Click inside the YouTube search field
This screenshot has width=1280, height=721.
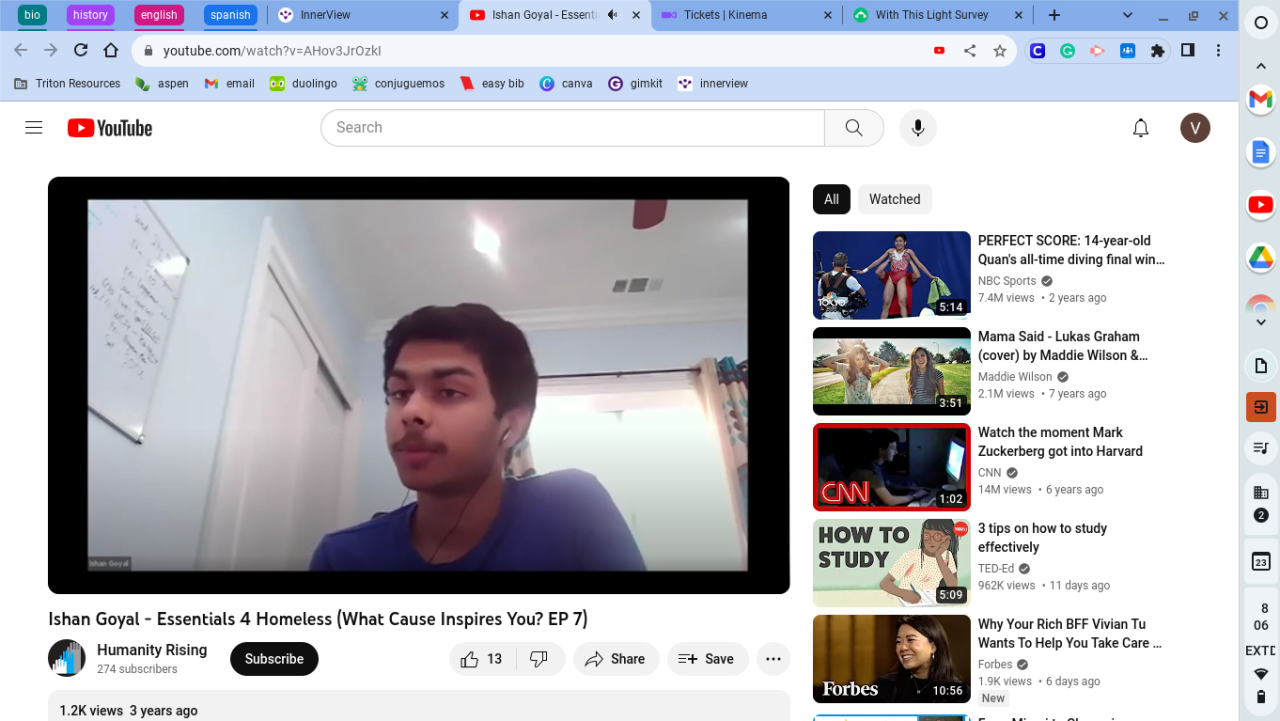572,128
